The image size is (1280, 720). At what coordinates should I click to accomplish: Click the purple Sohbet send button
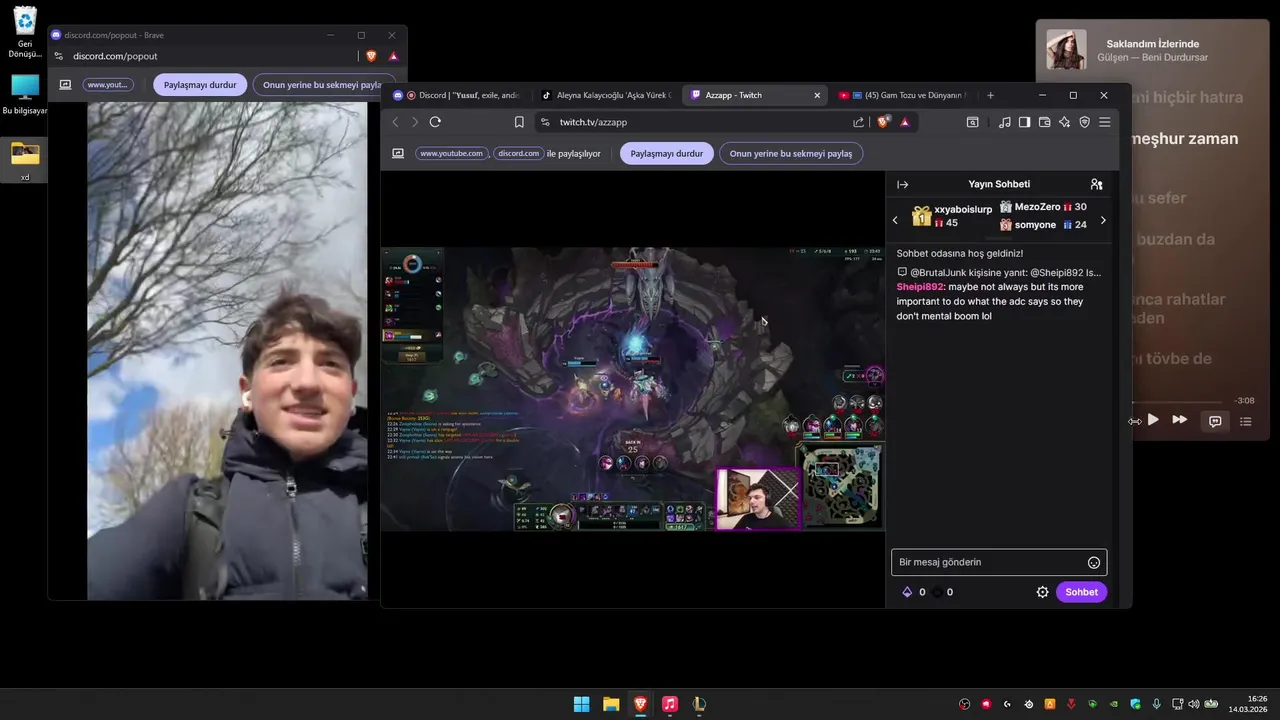coord(1081,592)
